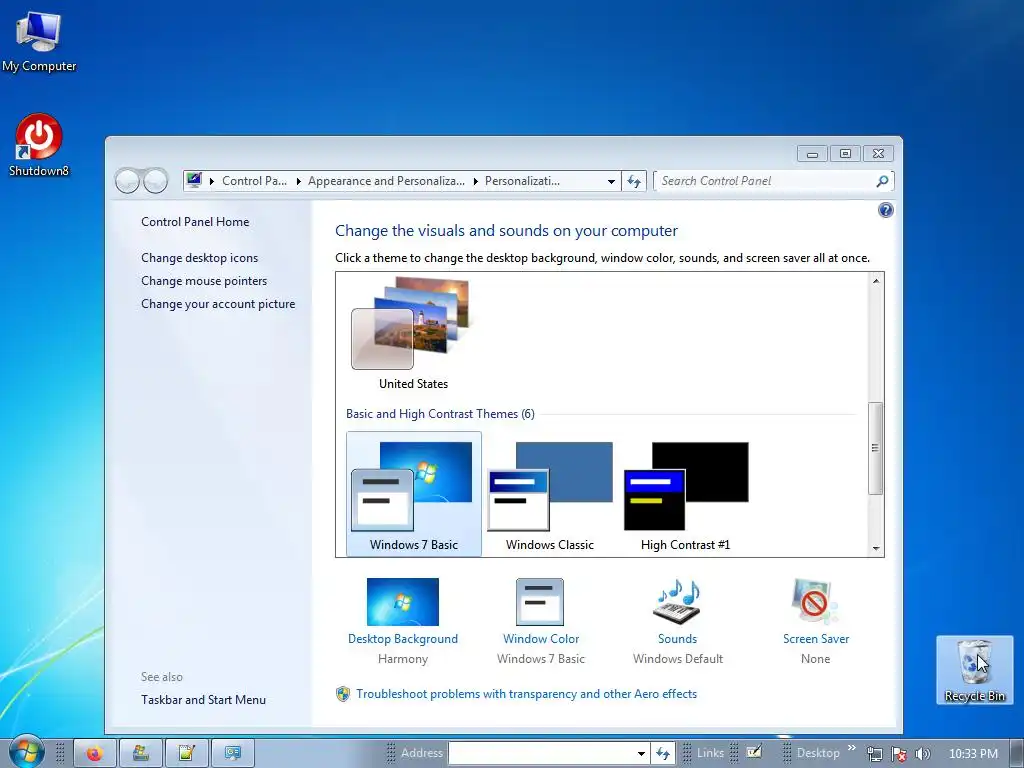Focus the Search Control Panel field

click(773, 181)
